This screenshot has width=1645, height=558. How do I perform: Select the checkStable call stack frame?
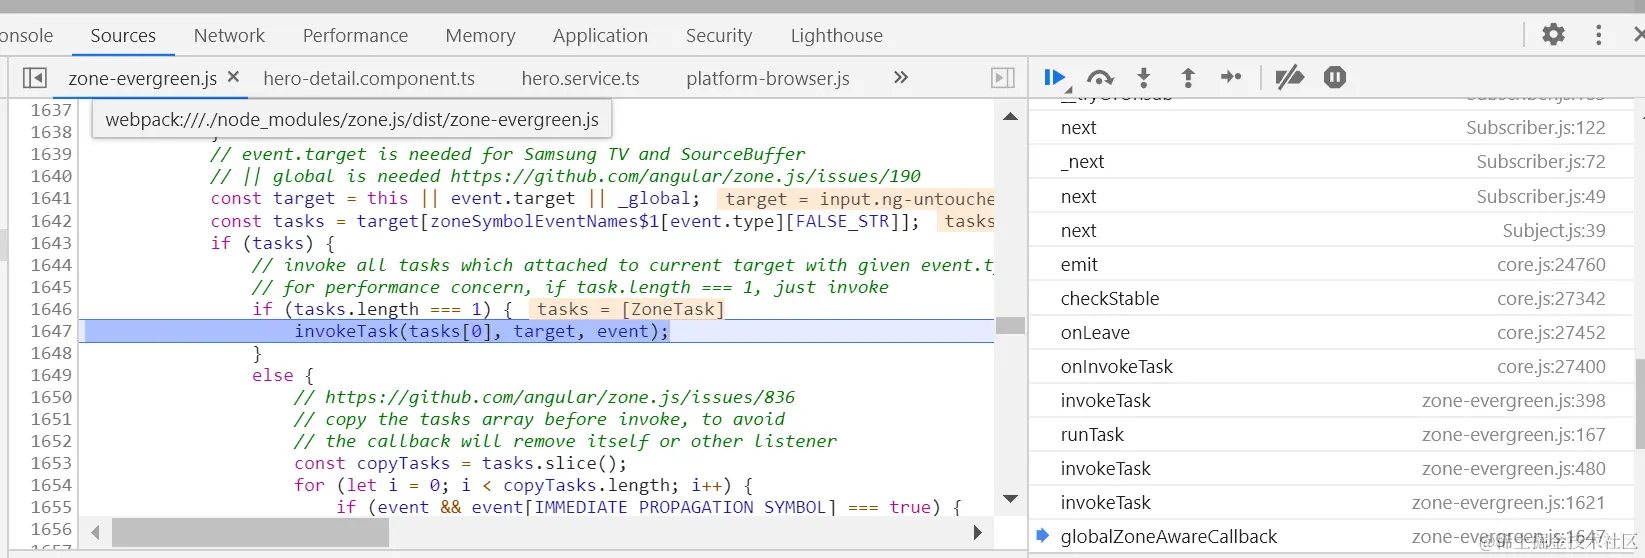tap(1331, 299)
